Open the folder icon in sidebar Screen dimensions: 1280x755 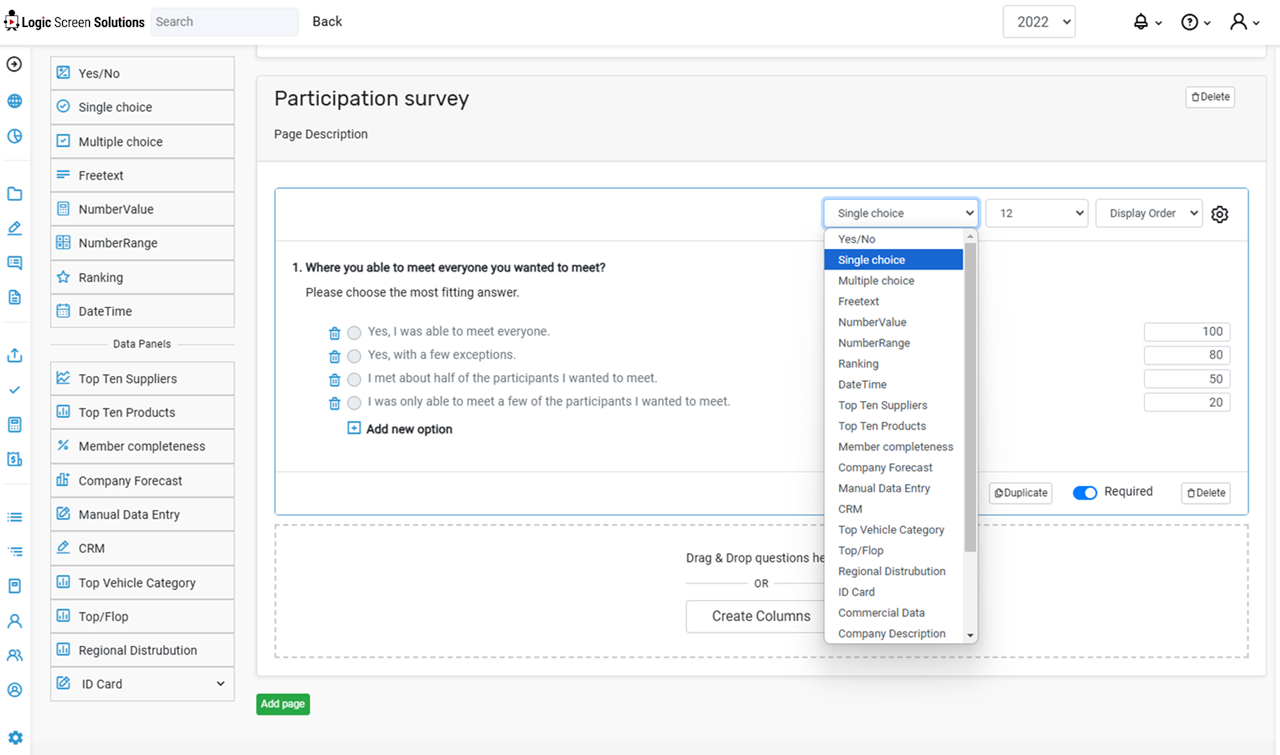(14, 194)
